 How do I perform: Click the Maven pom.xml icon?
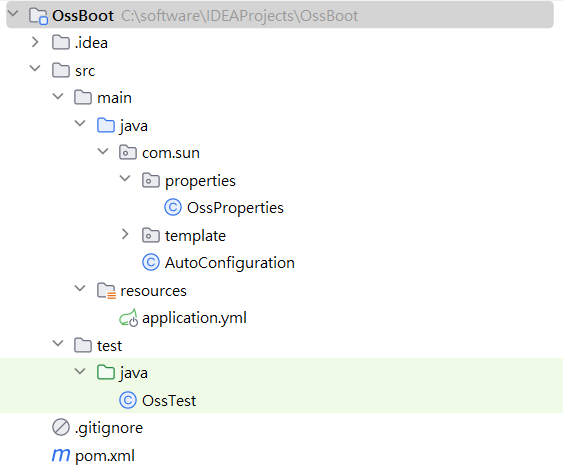click(61, 455)
